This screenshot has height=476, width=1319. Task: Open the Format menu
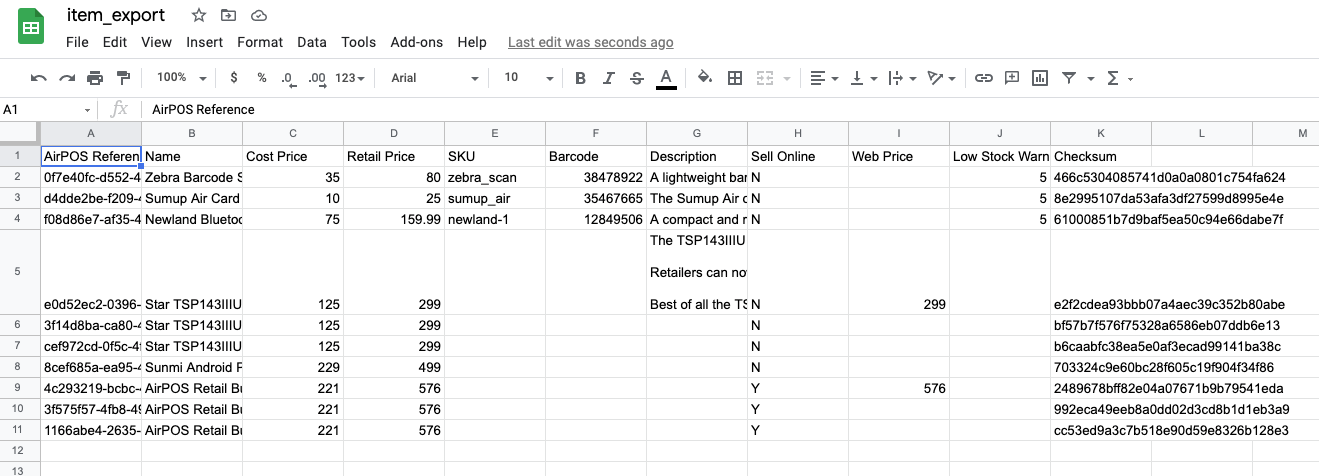[x=260, y=42]
